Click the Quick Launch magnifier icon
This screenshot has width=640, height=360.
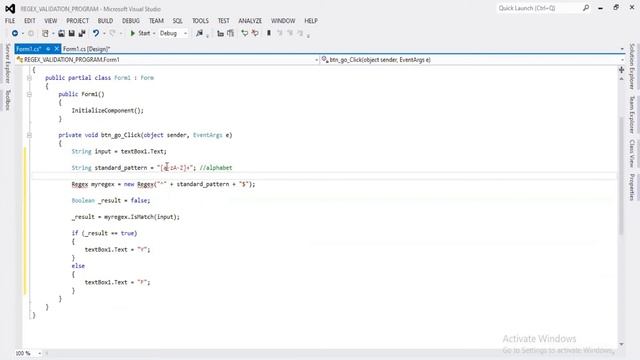click(x=586, y=8)
